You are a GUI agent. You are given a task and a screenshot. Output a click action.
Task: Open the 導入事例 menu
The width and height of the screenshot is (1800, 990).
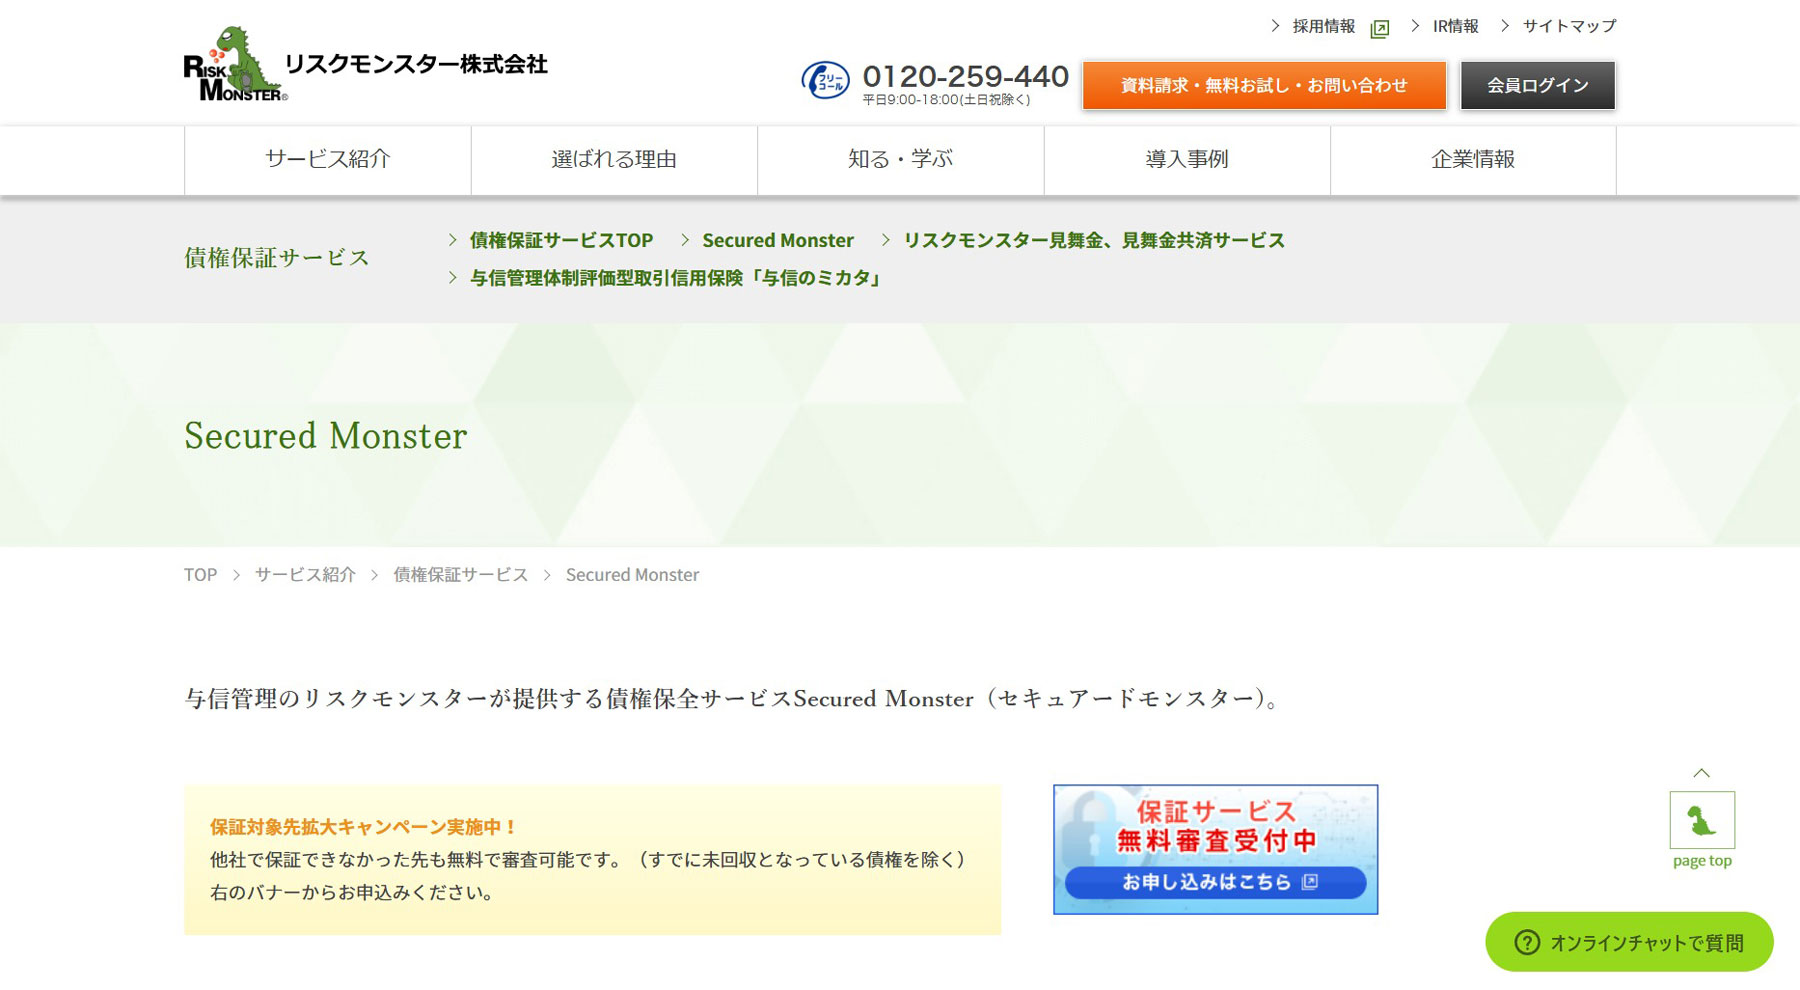(1187, 159)
